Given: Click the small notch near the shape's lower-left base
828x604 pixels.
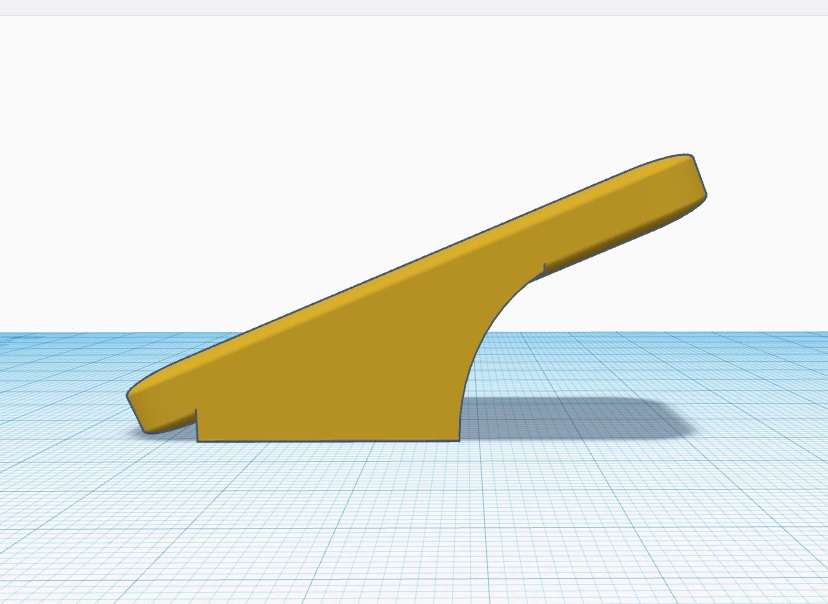Looking at the screenshot, I should pyautogui.click(x=197, y=422).
